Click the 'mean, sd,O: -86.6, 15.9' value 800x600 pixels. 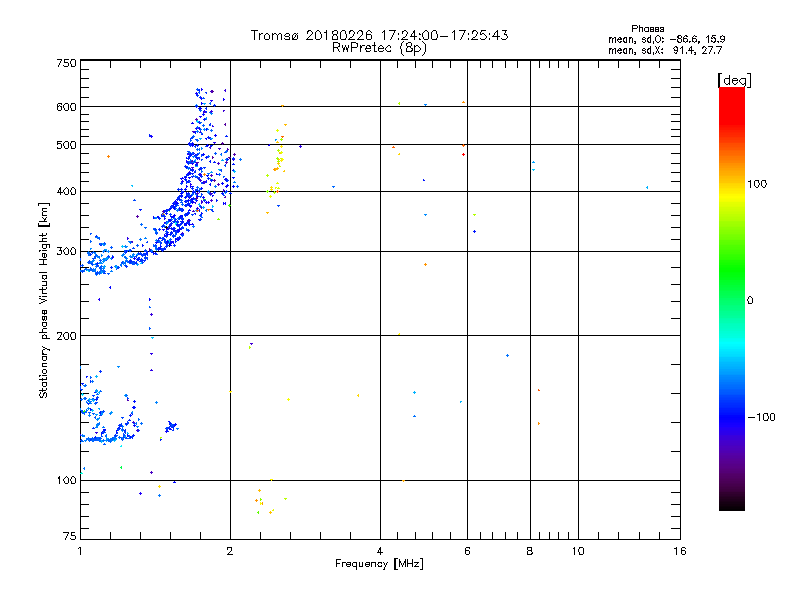tap(667, 39)
